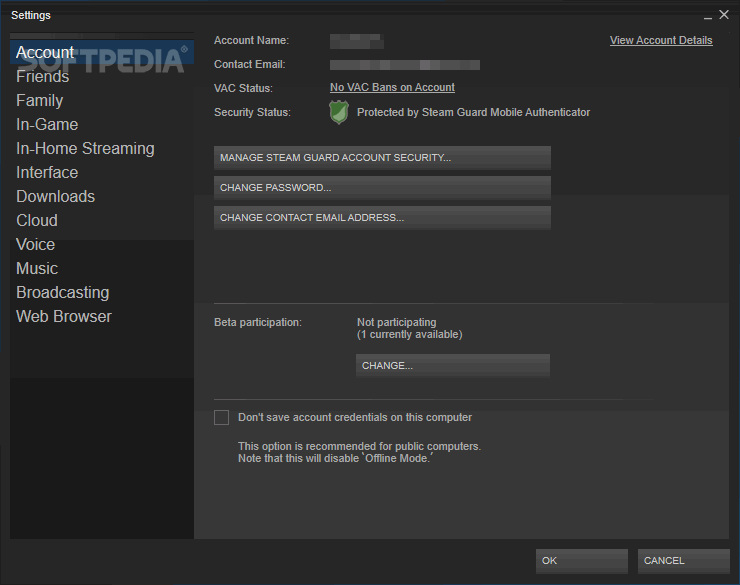Open View Account Details link
Viewport: 740px width, 585px height.
(x=661, y=41)
